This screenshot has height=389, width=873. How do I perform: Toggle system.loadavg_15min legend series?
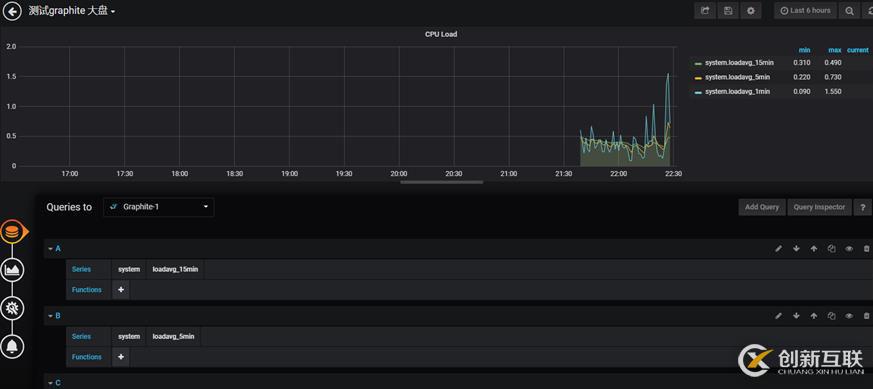739,63
